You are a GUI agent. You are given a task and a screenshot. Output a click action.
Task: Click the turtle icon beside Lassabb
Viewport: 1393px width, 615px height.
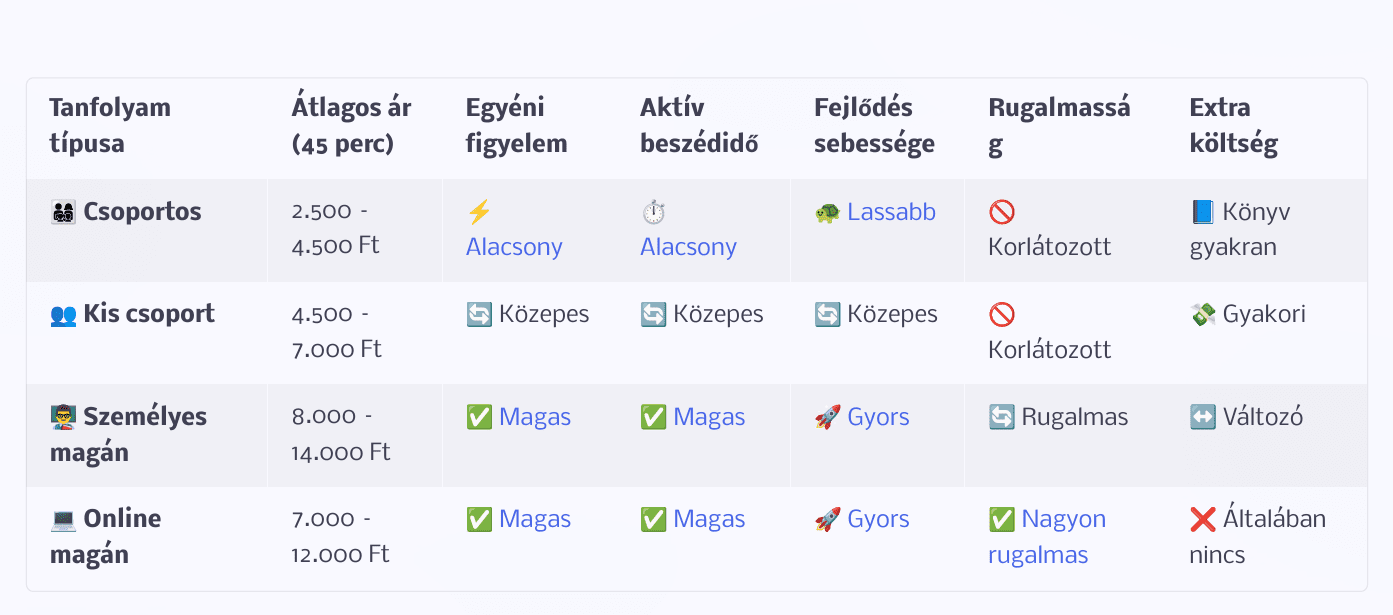click(827, 212)
